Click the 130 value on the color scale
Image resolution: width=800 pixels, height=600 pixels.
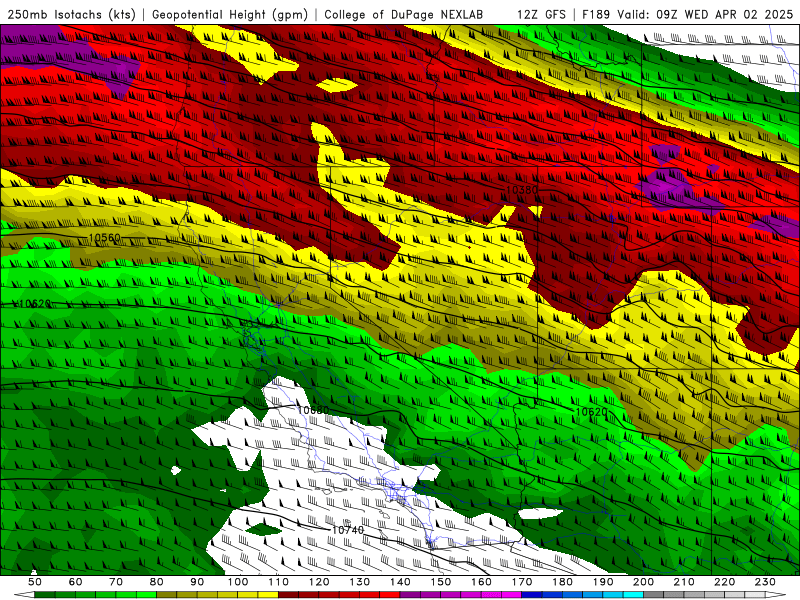(360, 582)
